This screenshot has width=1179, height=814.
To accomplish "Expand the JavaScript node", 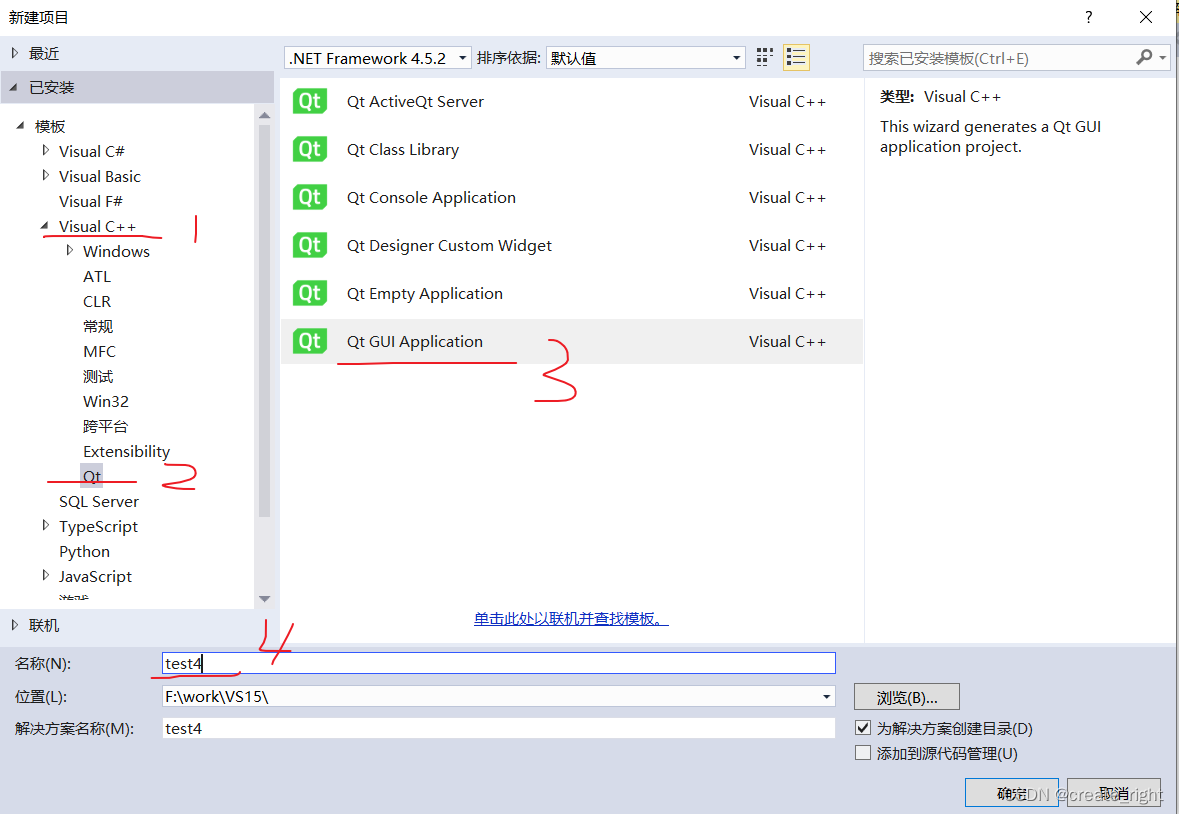I will click(46, 576).
